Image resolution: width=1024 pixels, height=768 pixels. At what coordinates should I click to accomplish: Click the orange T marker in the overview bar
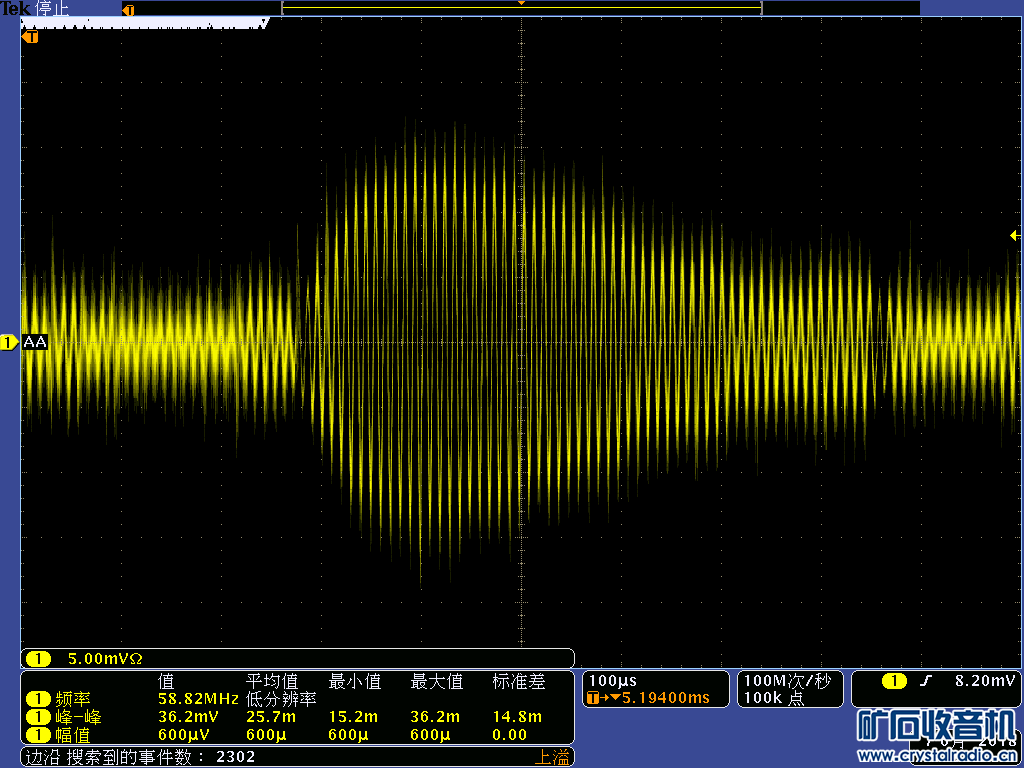tap(128, 10)
